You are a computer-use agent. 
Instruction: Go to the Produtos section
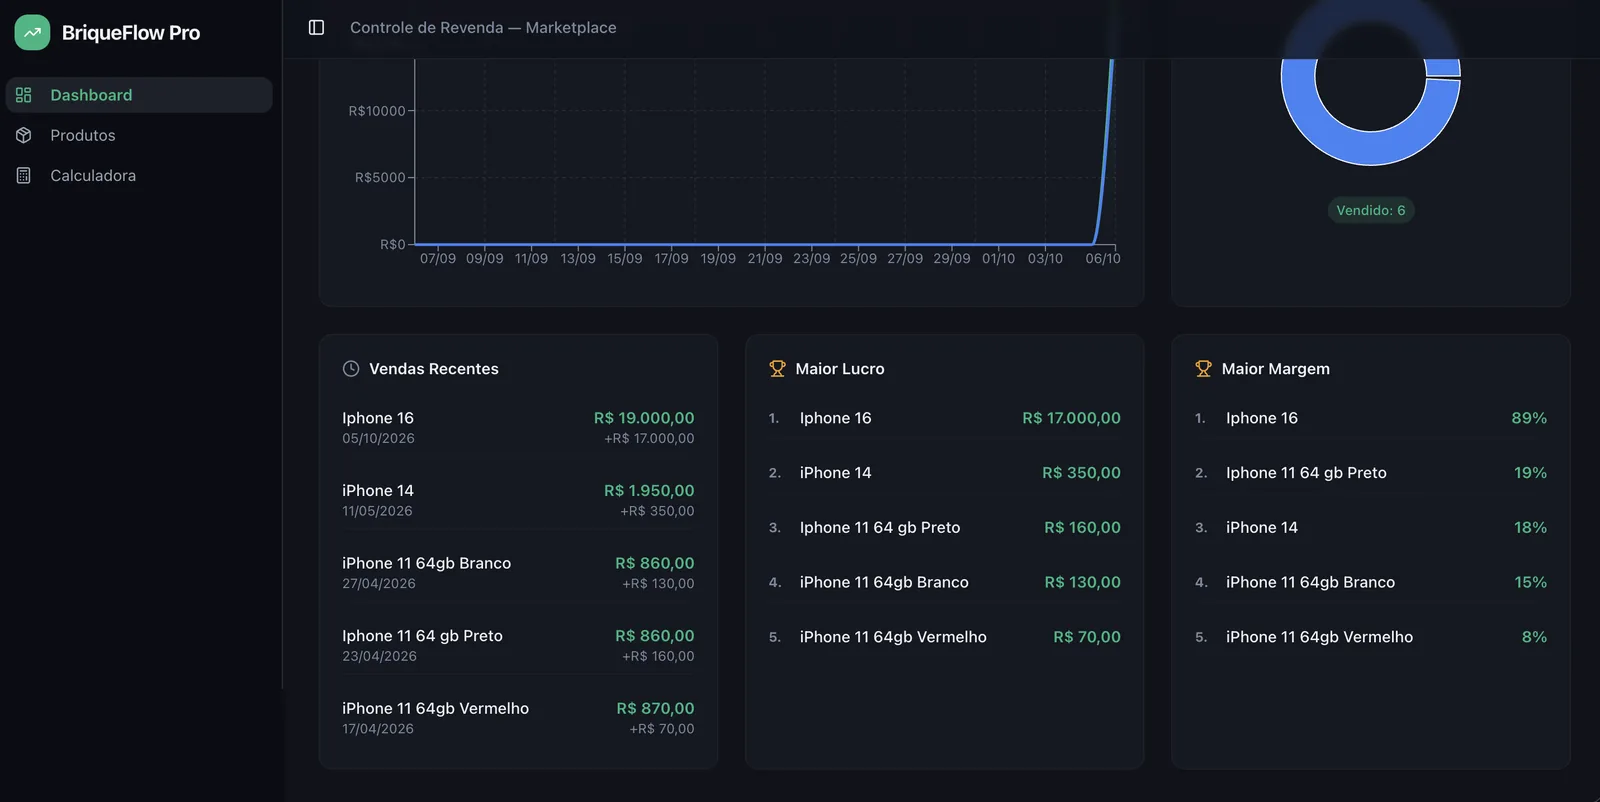pos(139,135)
